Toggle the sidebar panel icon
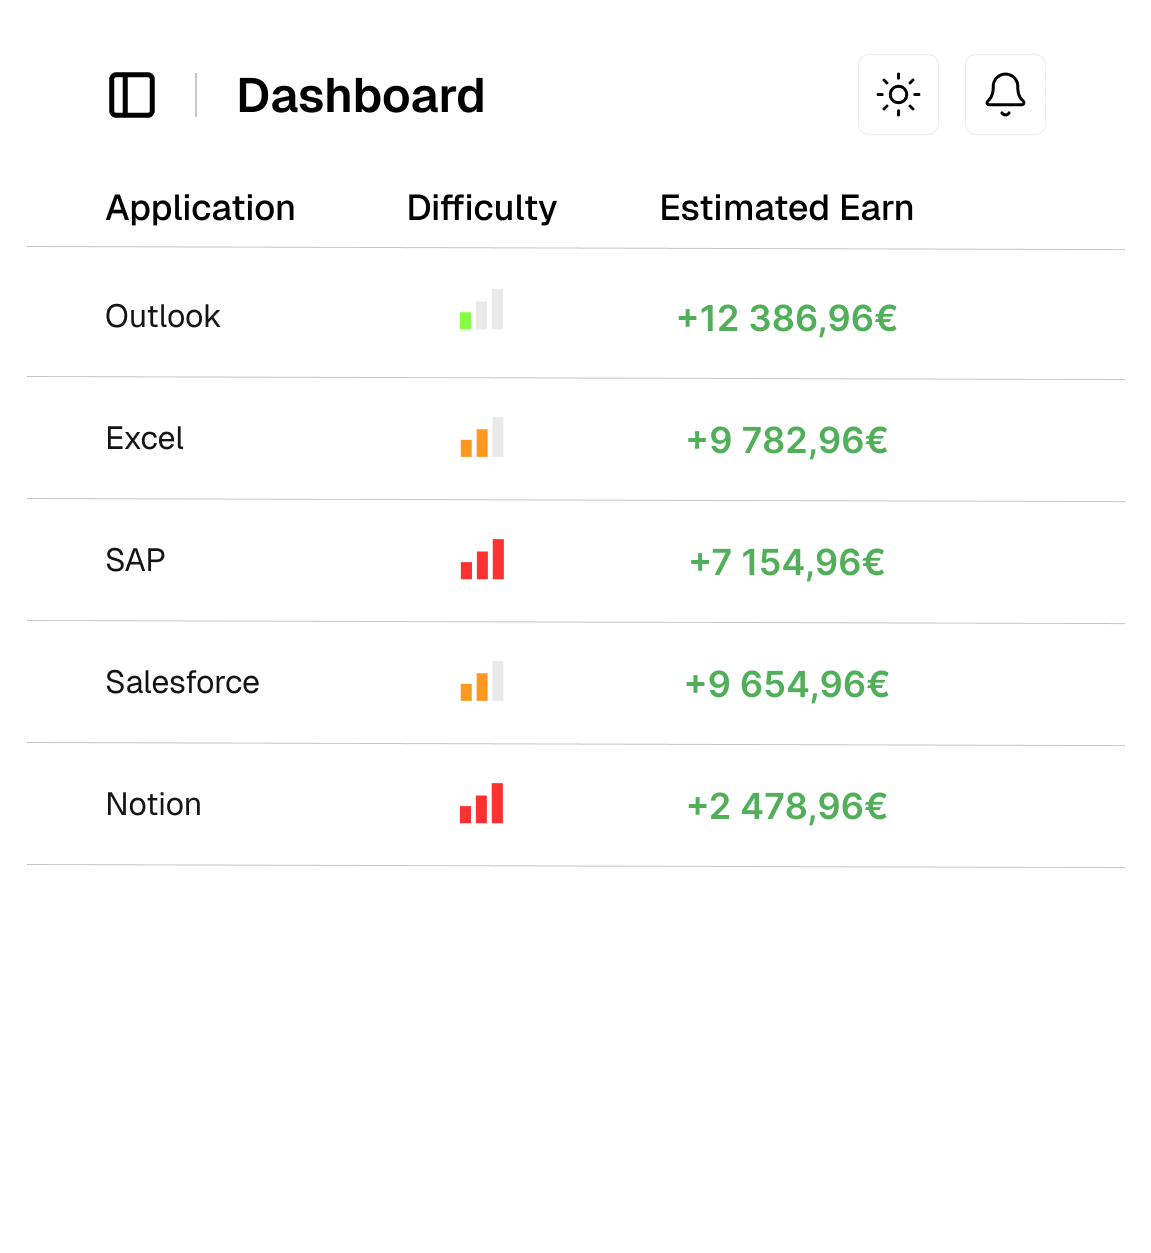This screenshot has width=1151, height=1253. pyautogui.click(x=132, y=95)
